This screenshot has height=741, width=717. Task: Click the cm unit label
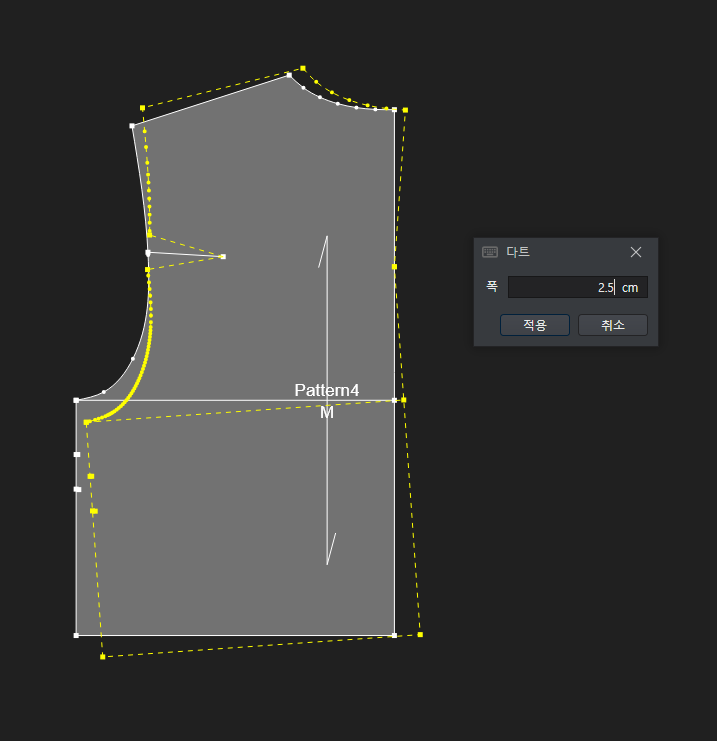[630, 288]
